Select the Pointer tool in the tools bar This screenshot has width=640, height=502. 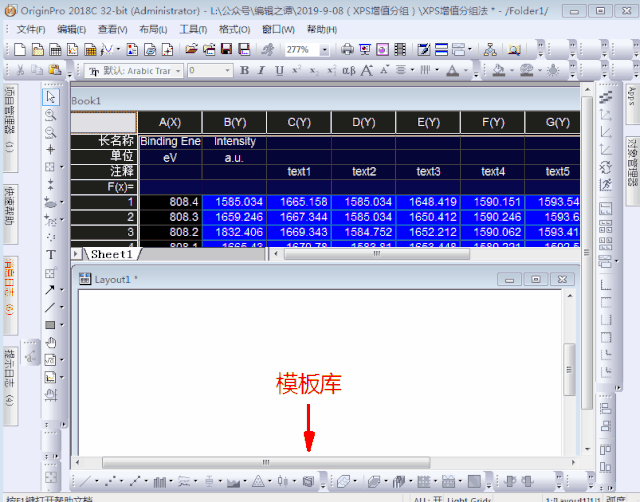[51, 97]
